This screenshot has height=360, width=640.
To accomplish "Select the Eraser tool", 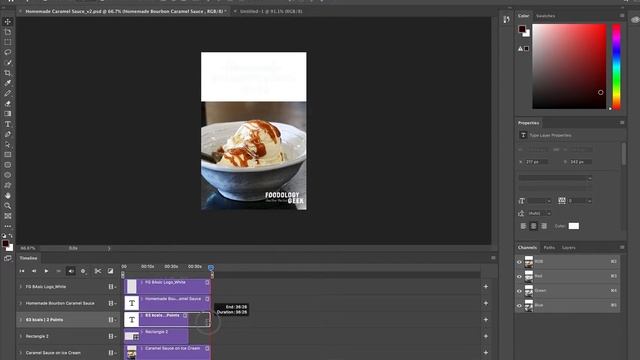I will pyautogui.click(x=7, y=104).
